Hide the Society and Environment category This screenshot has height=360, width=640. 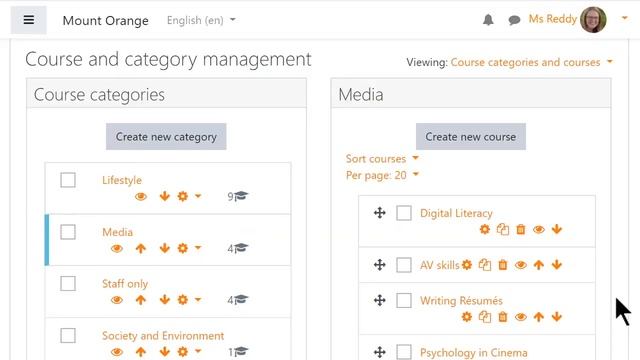tap(117, 352)
